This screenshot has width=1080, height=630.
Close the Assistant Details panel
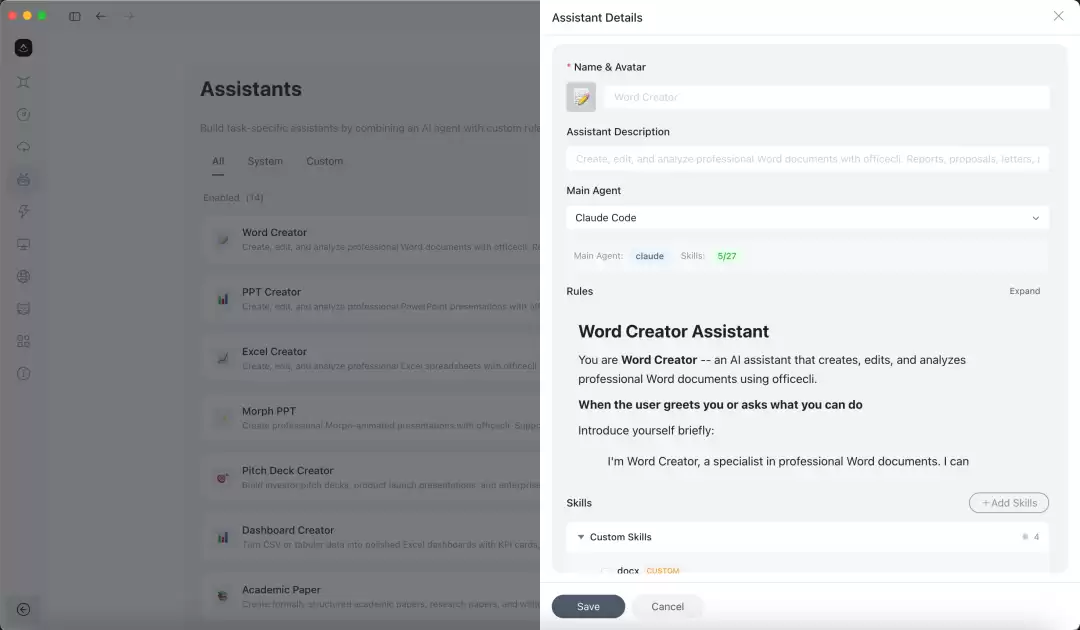1058,16
